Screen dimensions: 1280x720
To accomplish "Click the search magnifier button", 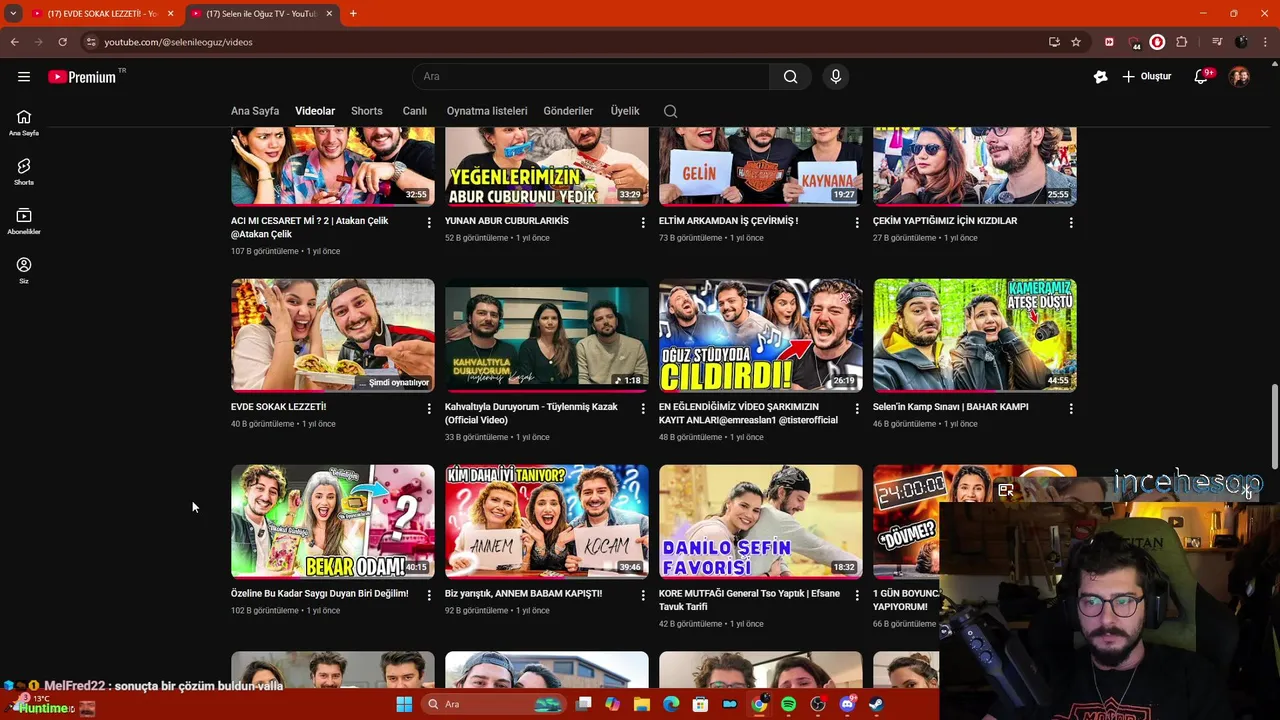I will [x=791, y=77].
